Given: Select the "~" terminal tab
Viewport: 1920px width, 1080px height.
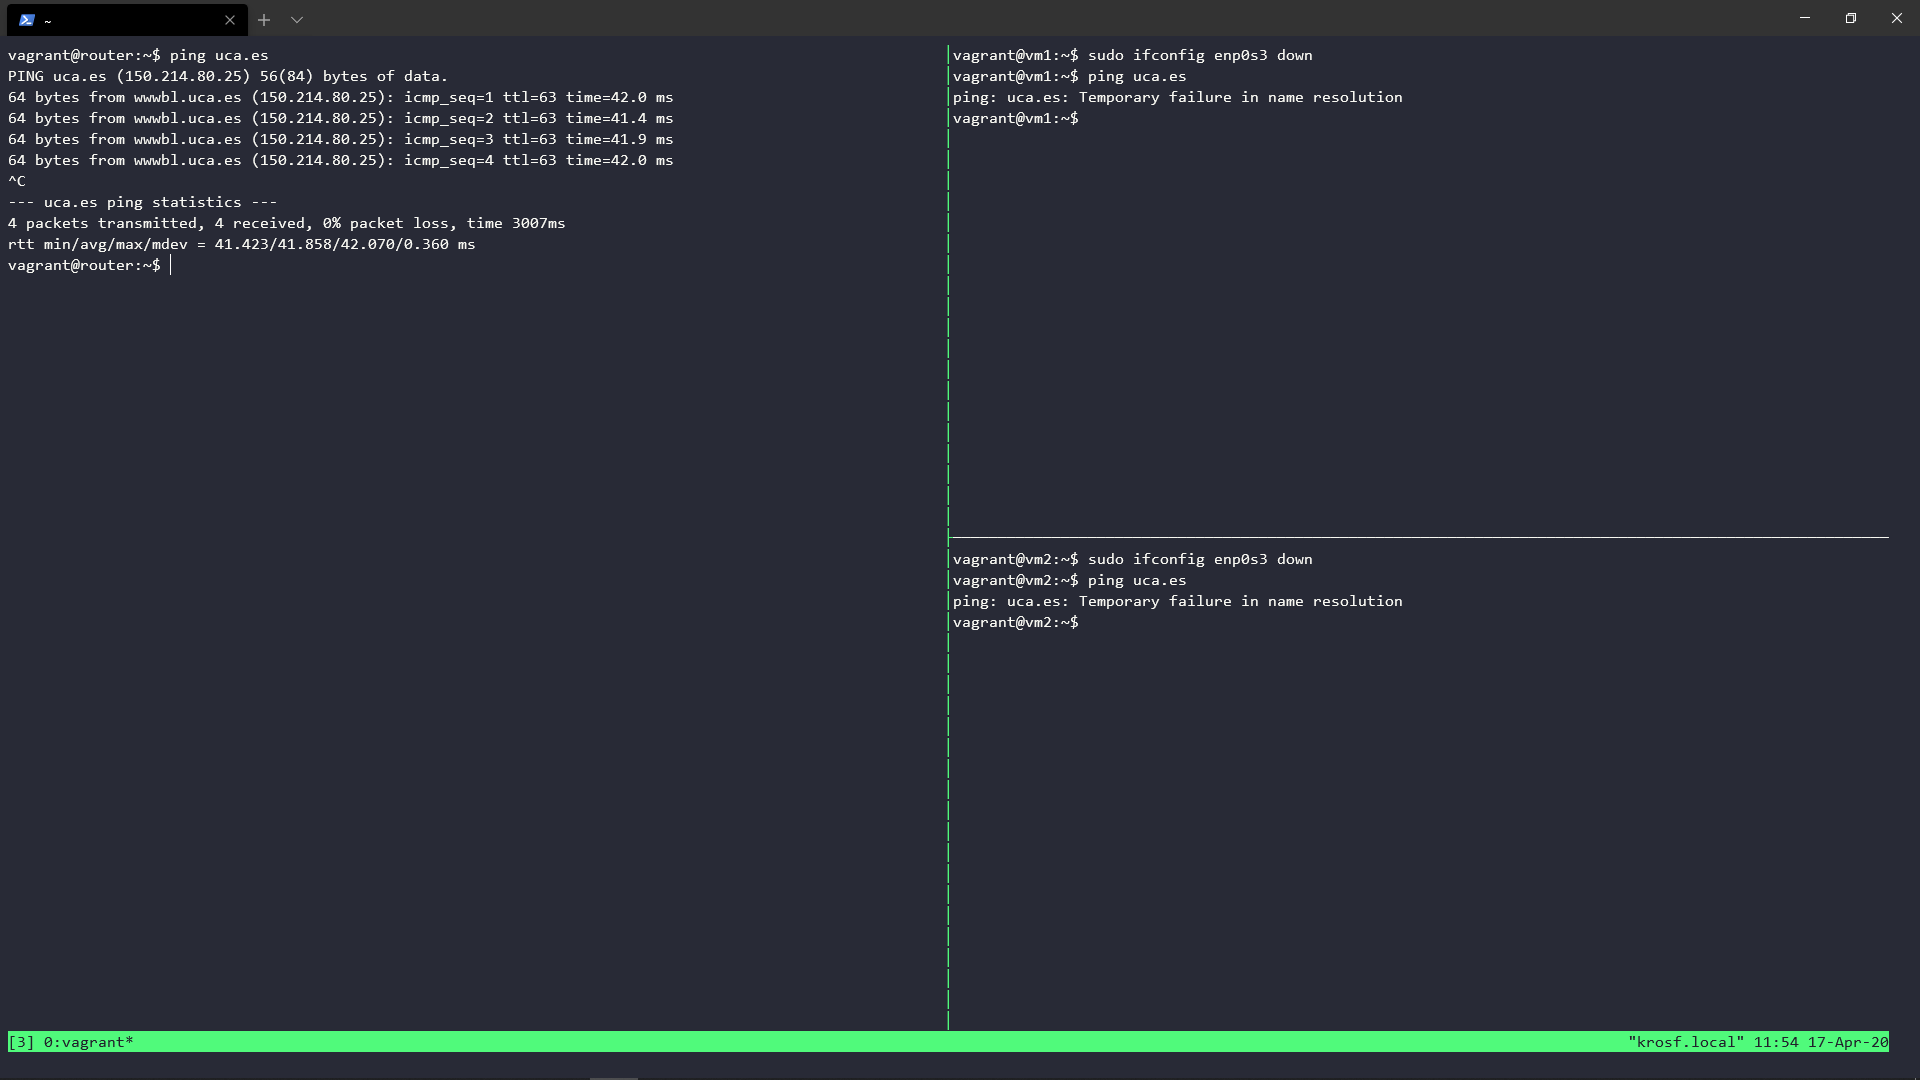Looking at the screenshot, I should point(127,20).
